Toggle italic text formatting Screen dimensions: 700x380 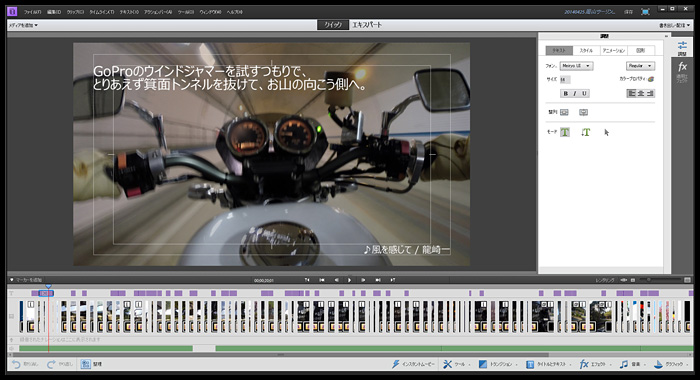(x=575, y=93)
